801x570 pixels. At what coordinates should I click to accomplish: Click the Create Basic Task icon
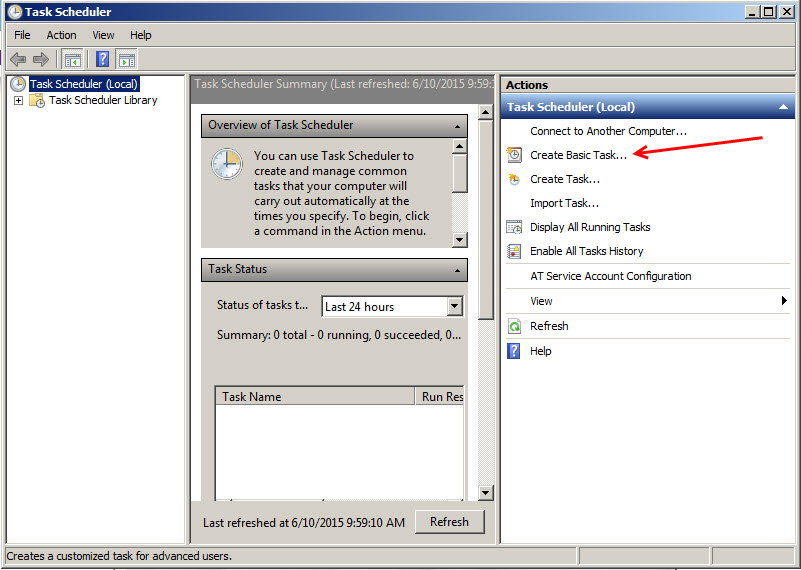click(514, 155)
